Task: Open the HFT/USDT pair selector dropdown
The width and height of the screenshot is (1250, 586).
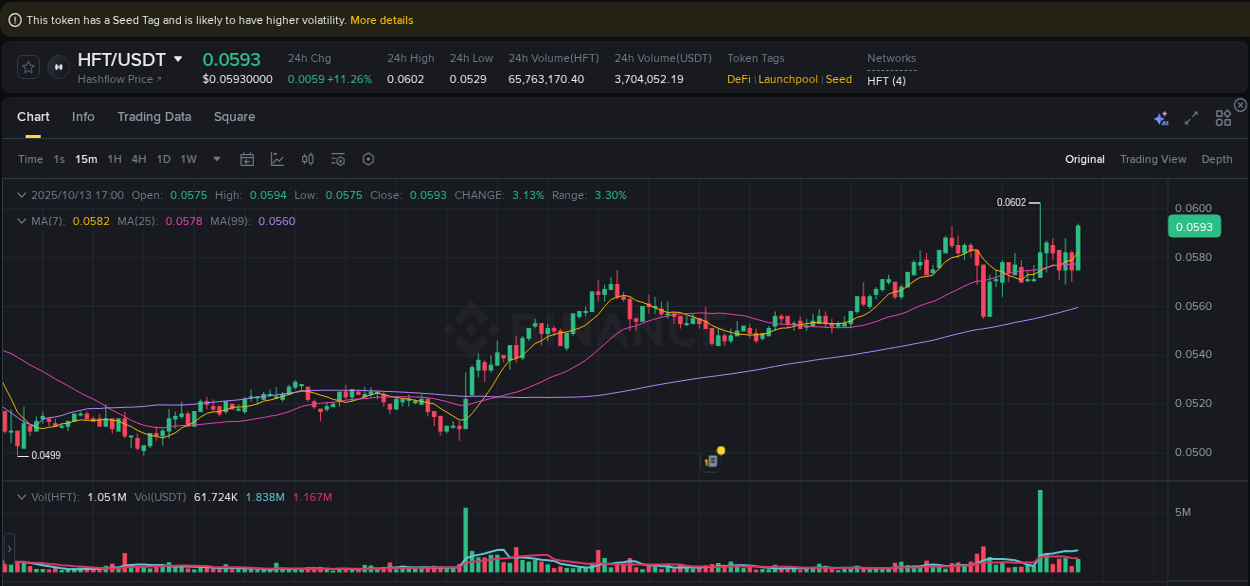Action: (178, 59)
